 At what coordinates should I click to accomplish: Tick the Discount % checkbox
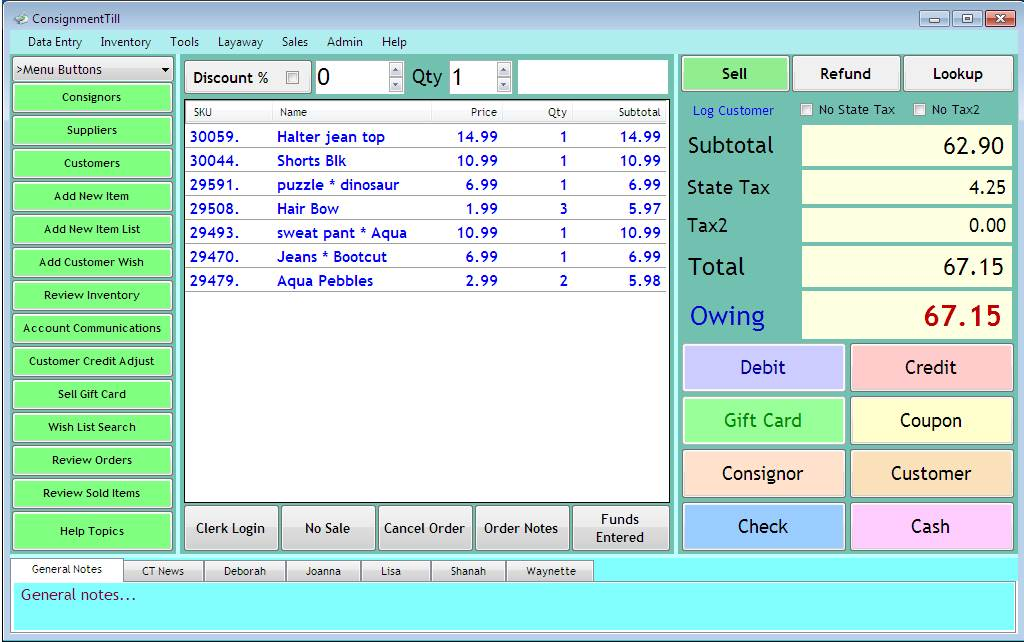[293, 78]
